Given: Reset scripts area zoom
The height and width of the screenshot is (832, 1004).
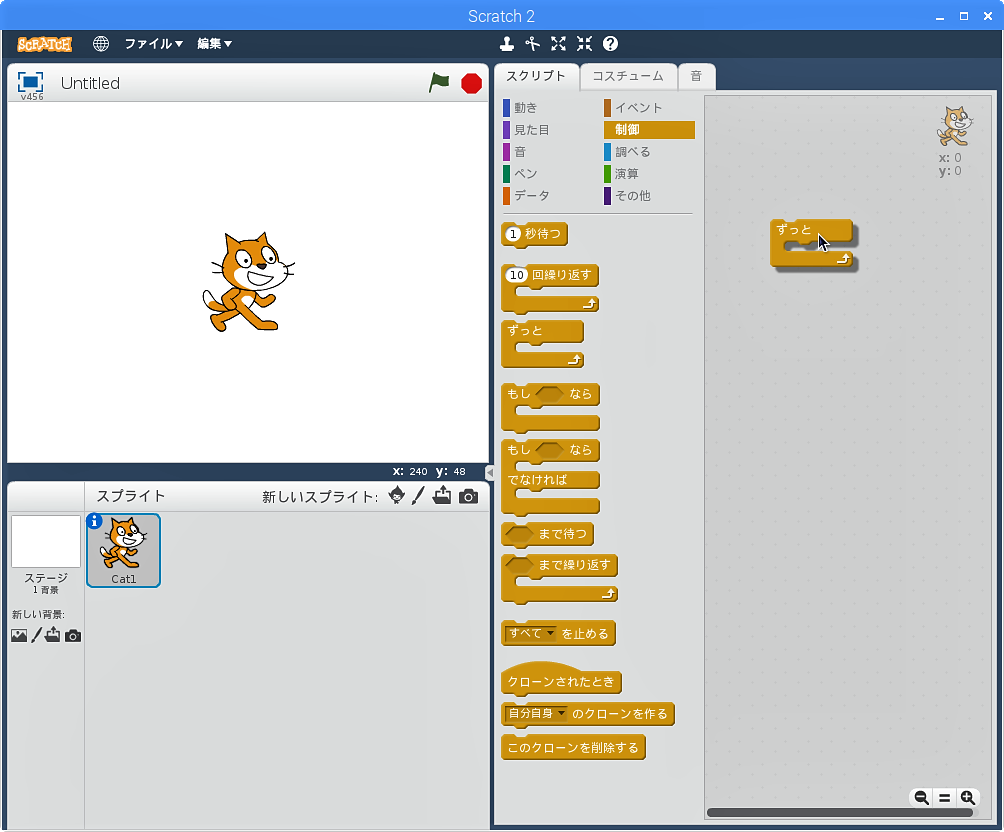Looking at the screenshot, I should point(944,797).
